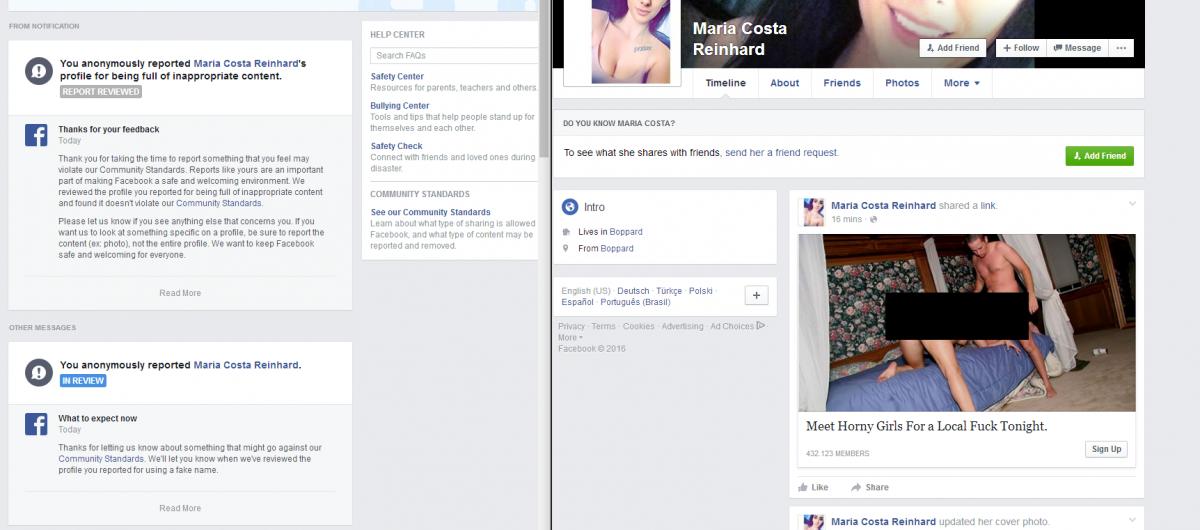Click the Search FAQs input field

tap(453, 56)
